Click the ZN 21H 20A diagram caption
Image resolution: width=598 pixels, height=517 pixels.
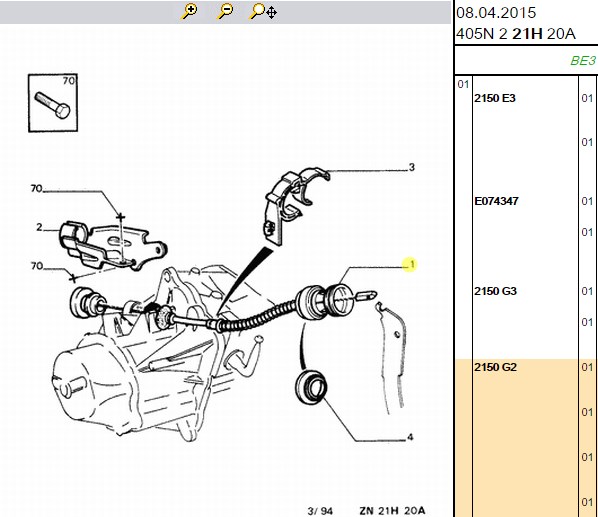[392, 511]
